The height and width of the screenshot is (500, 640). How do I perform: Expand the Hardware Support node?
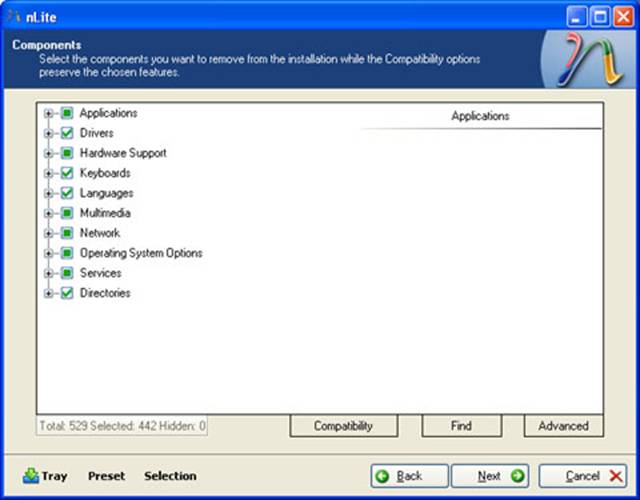(48, 153)
